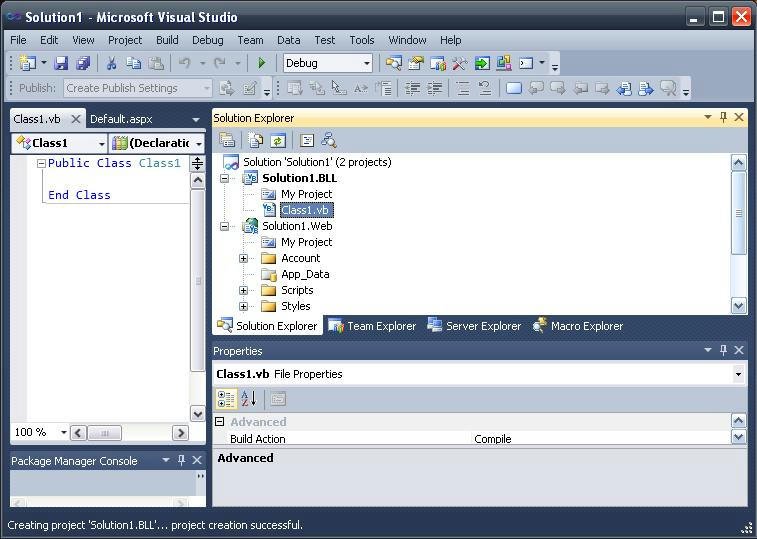Image resolution: width=757 pixels, height=539 pixels.
Task: Click the Copy icon in the toolbar
Action: pos(133,63)
